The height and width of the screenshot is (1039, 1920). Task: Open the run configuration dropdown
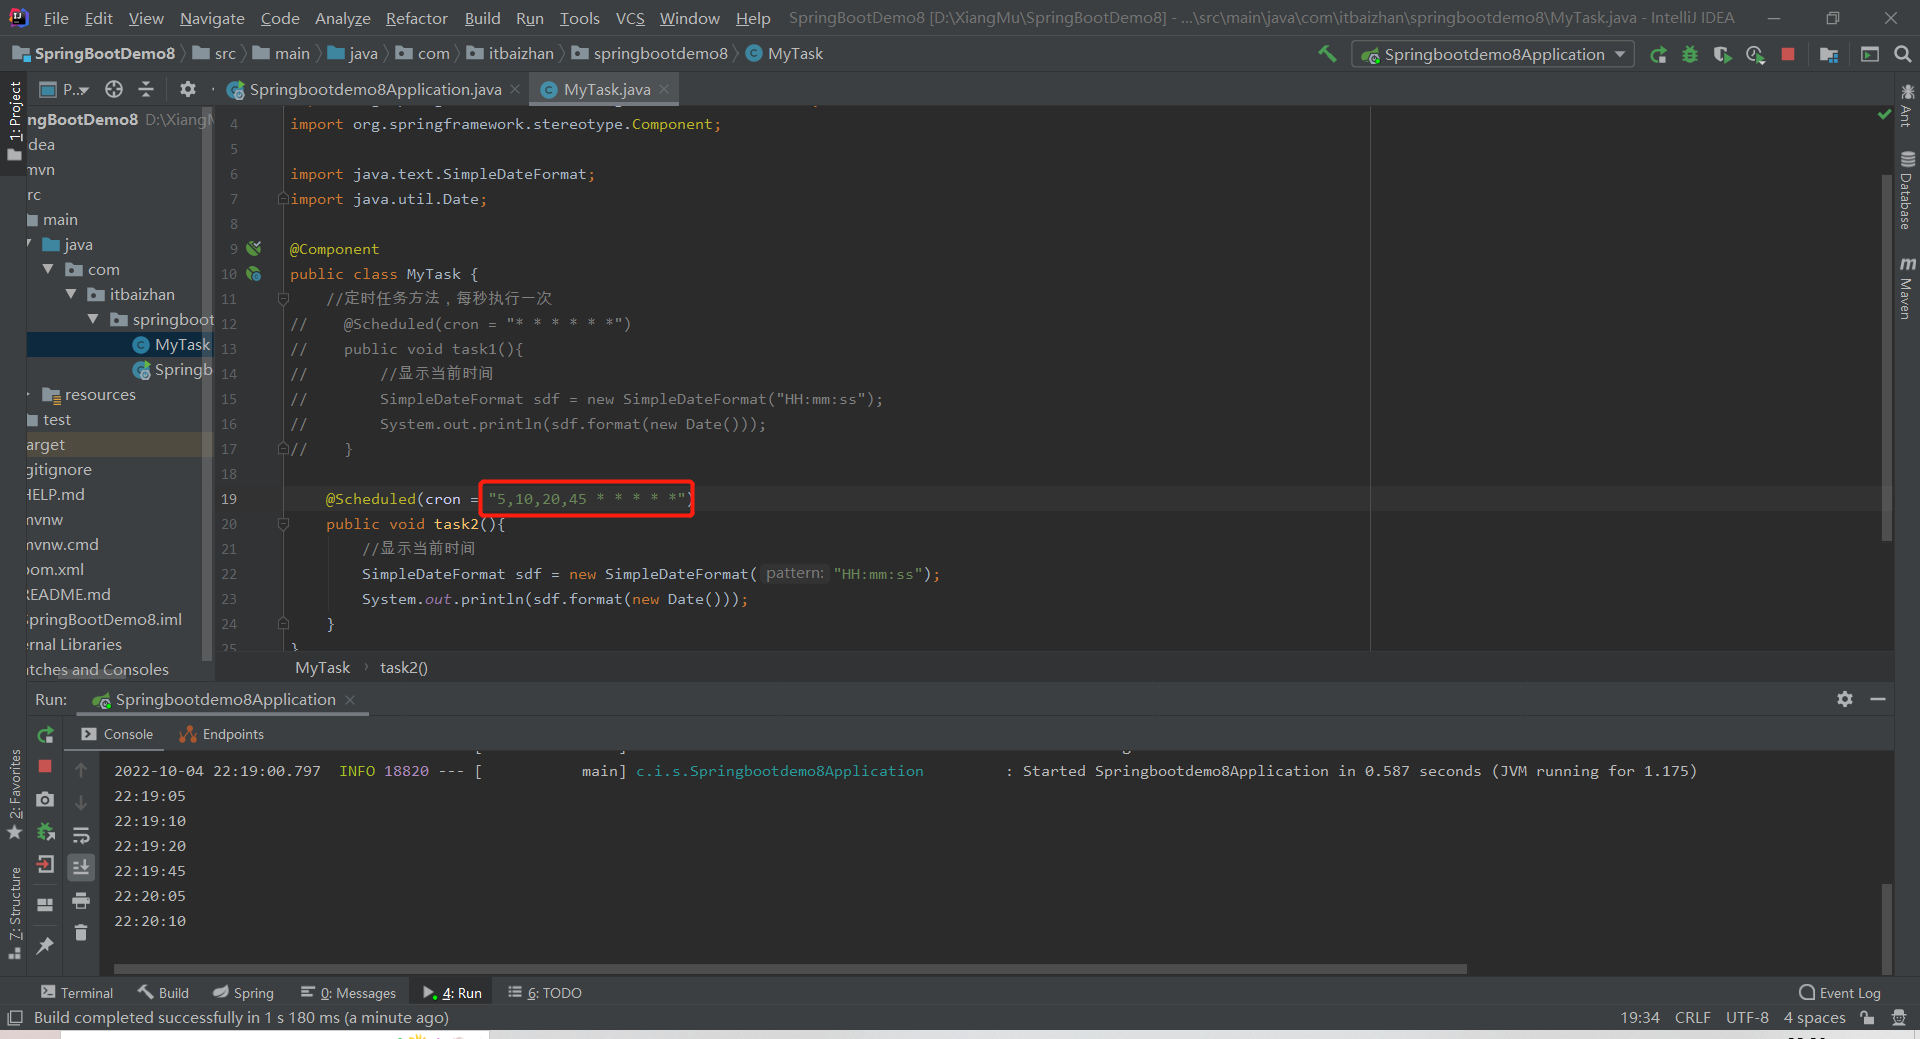coord(1493,55)
